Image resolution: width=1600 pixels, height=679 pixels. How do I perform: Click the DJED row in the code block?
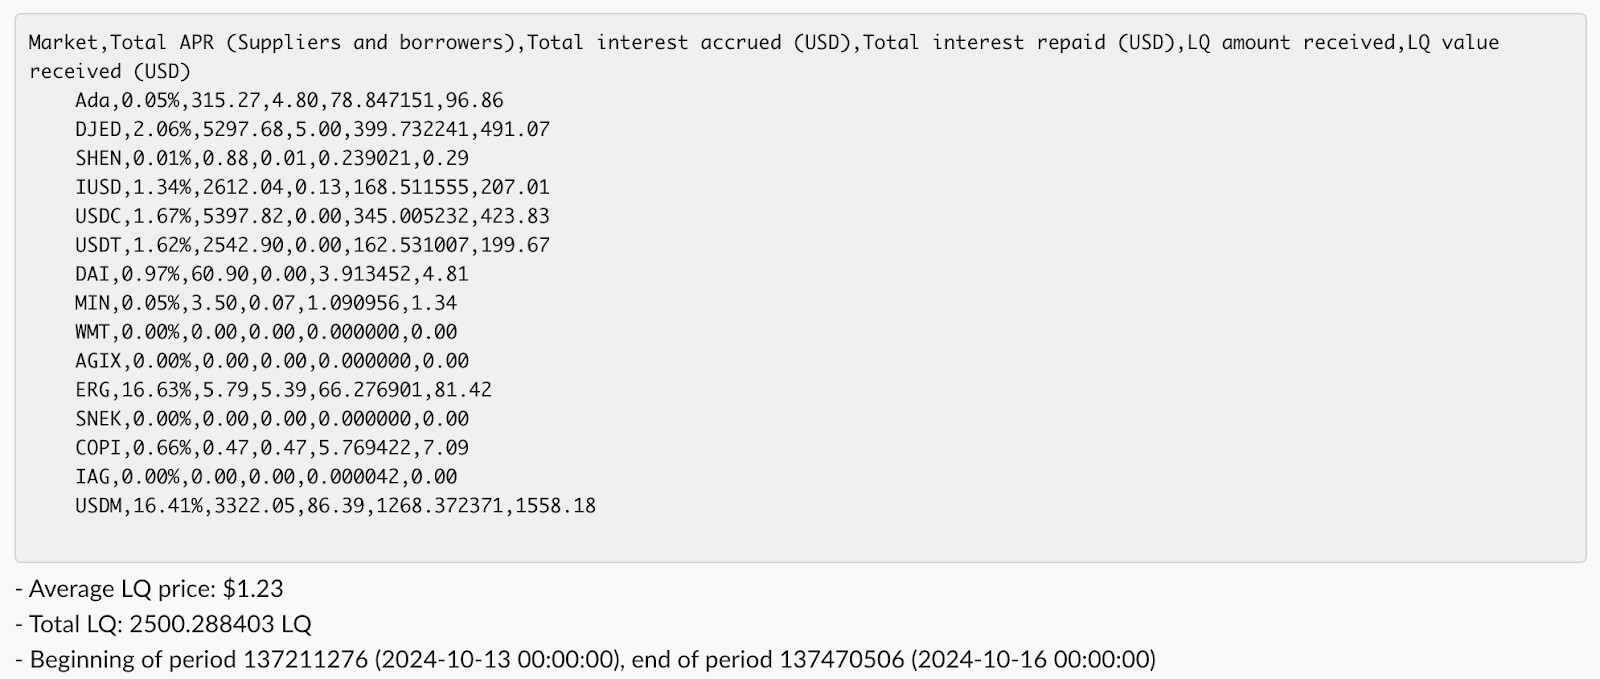312,129
